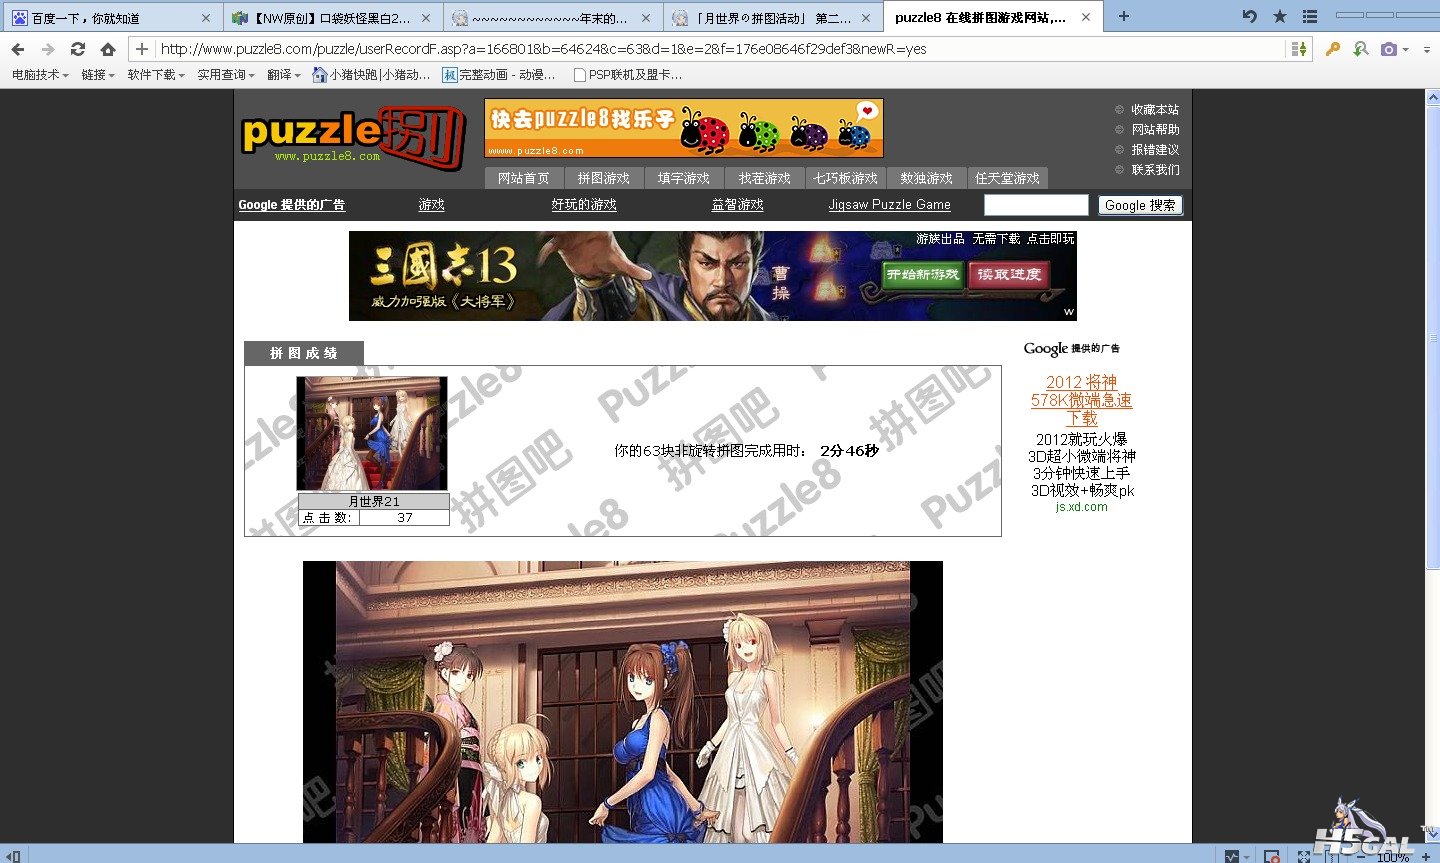Click the 收藏本站 link
The image size is (1440, 863).
tap(1155, 110)
